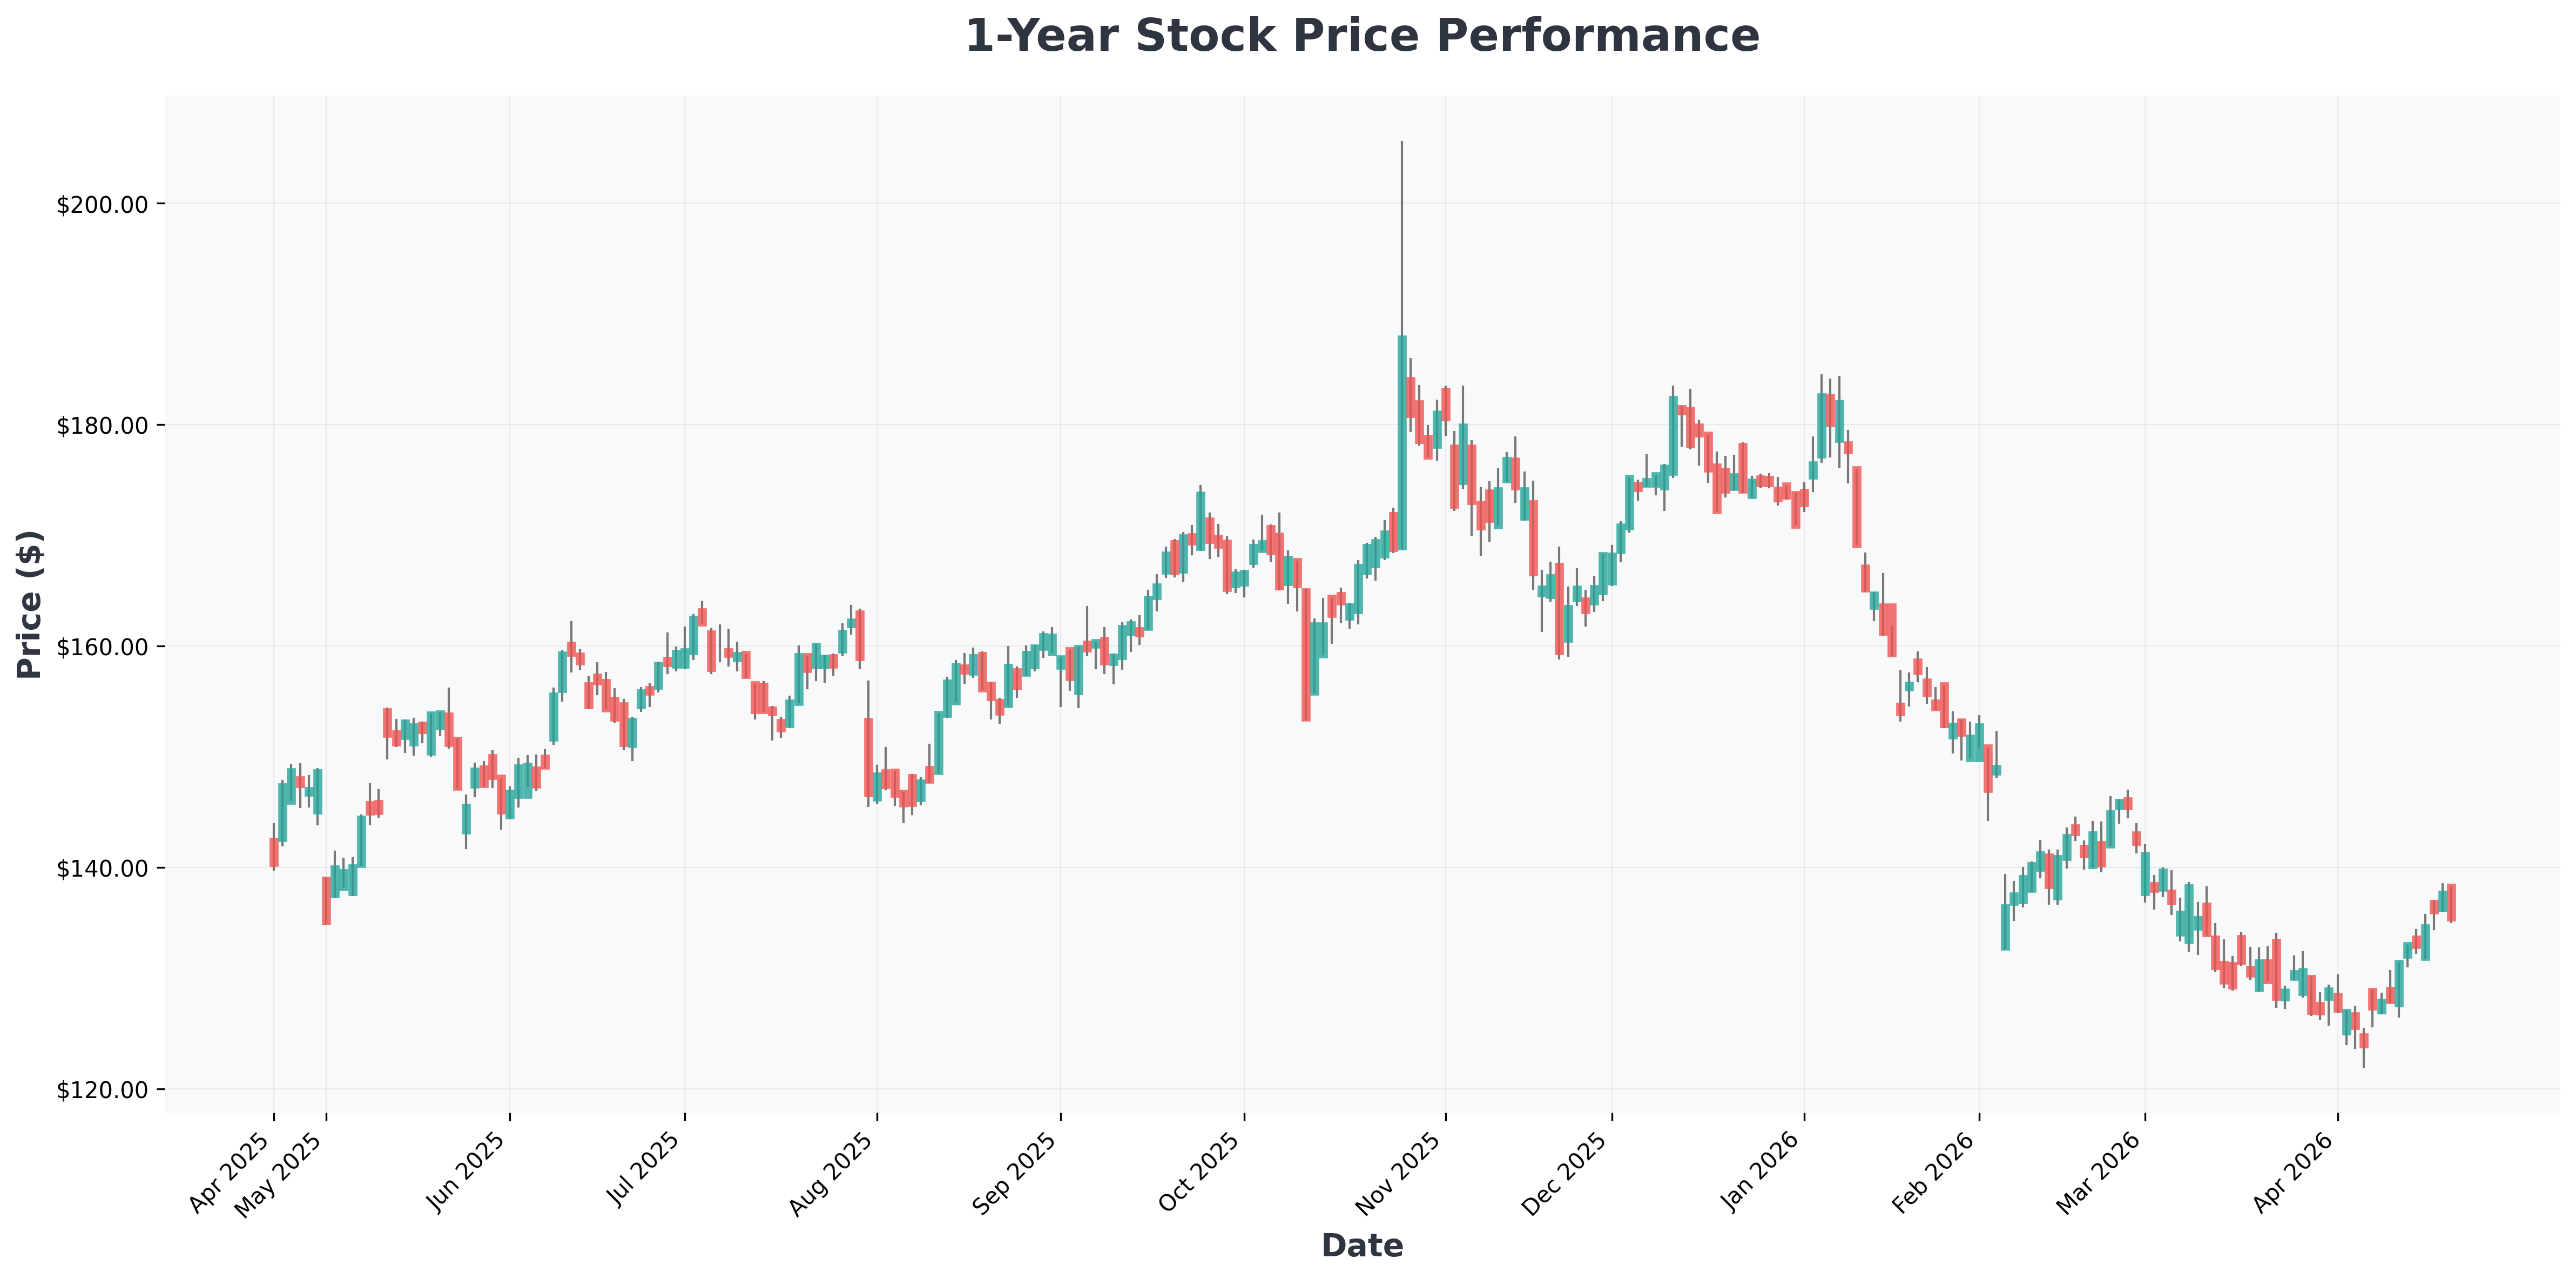Click the 'Price ($)' y-axis label

(x=30, y=604)
